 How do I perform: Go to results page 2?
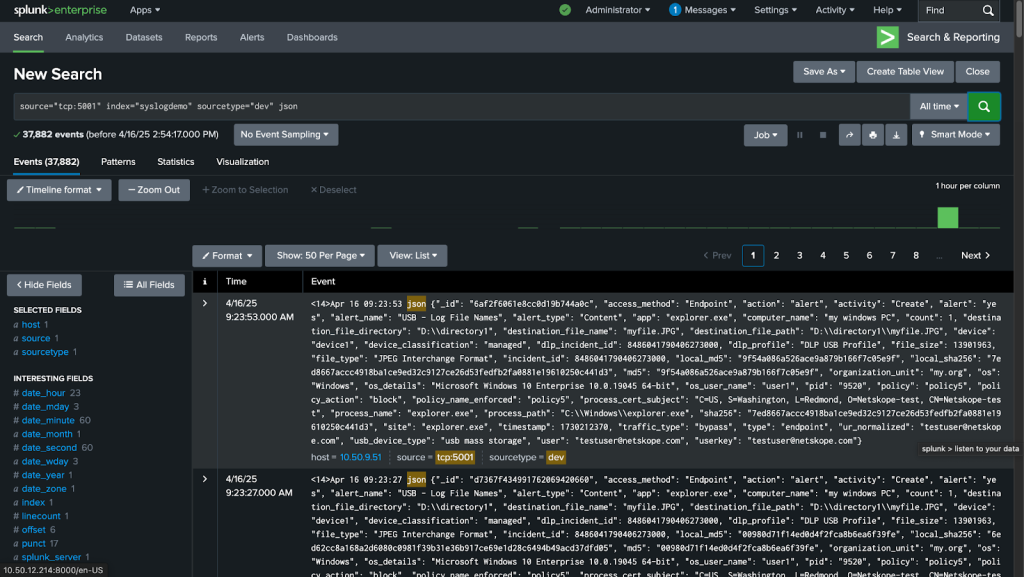point(776,256)
